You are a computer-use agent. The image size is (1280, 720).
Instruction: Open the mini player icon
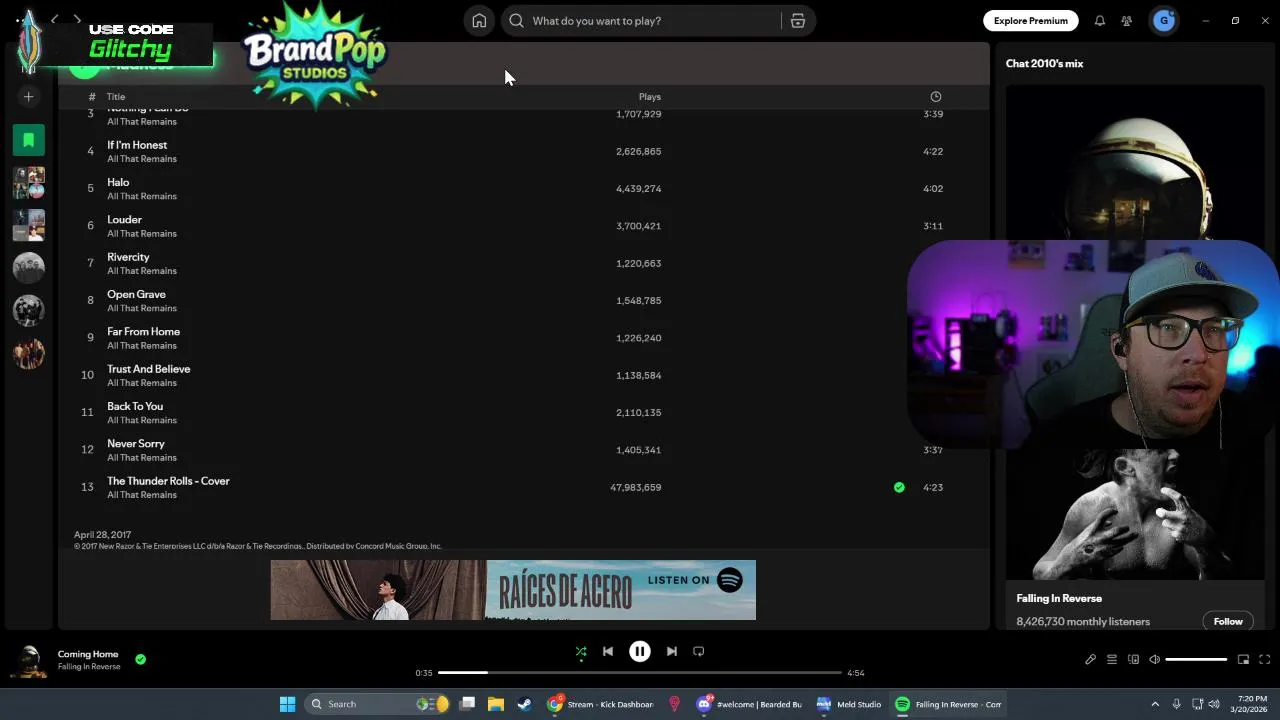click(x=1243, y=660)
